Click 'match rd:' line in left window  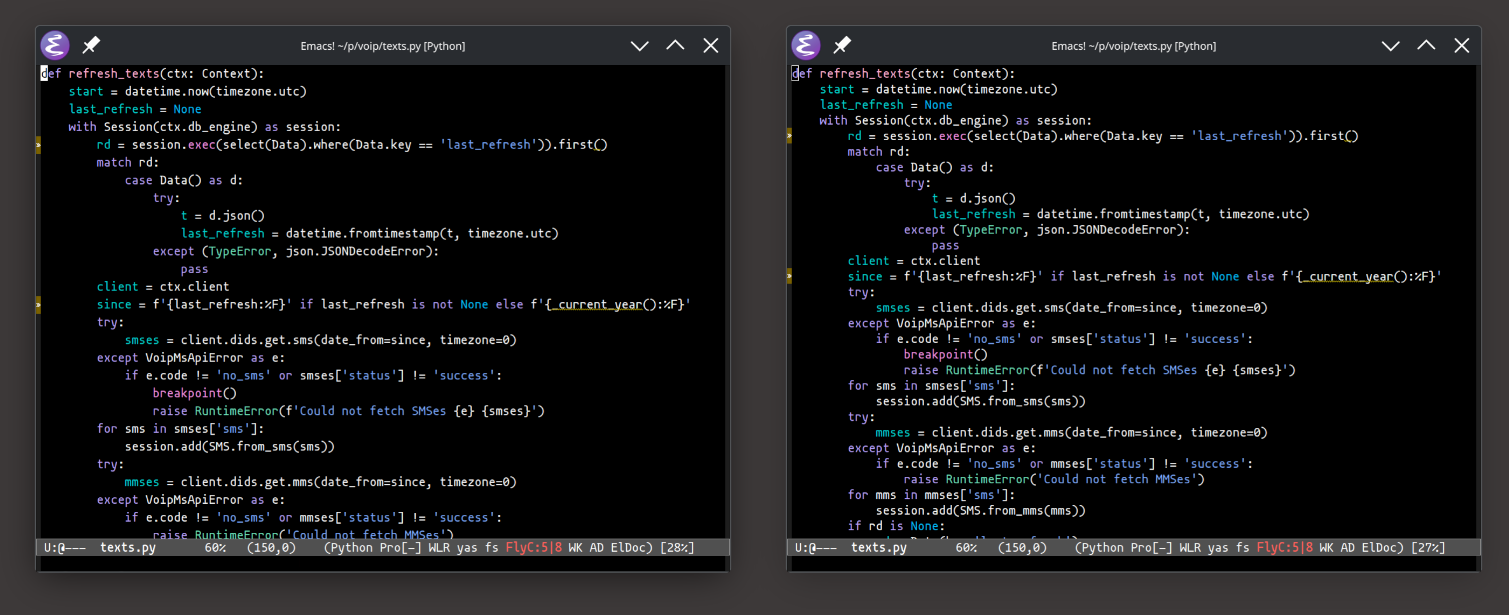click(x=128, y=162)
